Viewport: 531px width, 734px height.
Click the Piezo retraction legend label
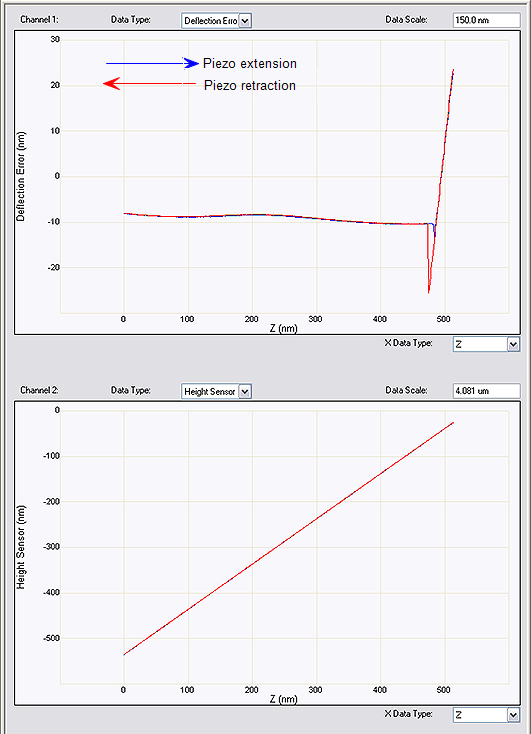(250, 86)
